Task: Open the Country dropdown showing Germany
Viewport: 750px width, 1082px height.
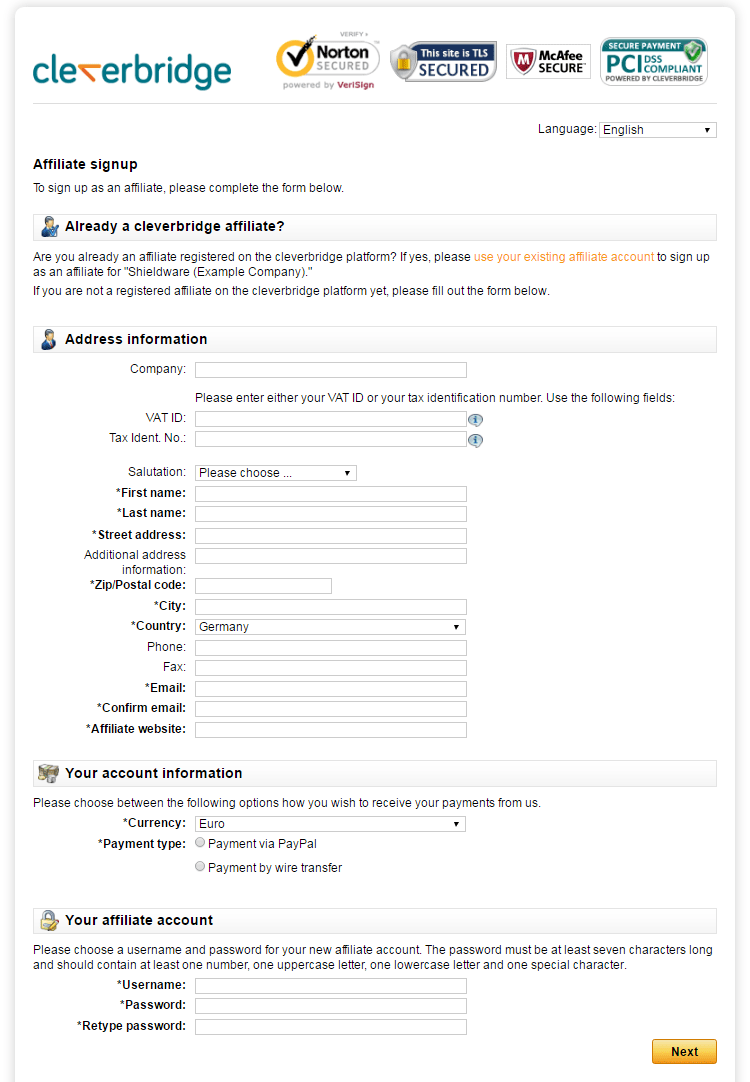Action: tap(330, 626)
